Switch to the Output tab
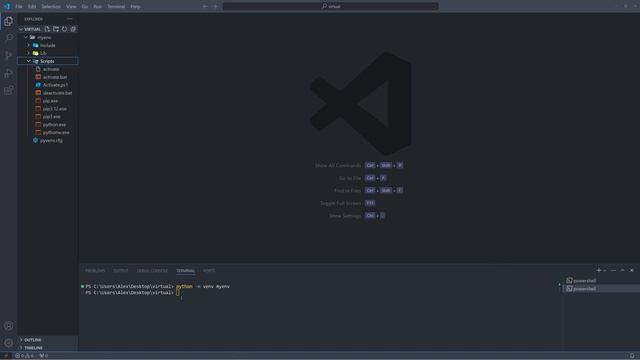 (121, 271)
